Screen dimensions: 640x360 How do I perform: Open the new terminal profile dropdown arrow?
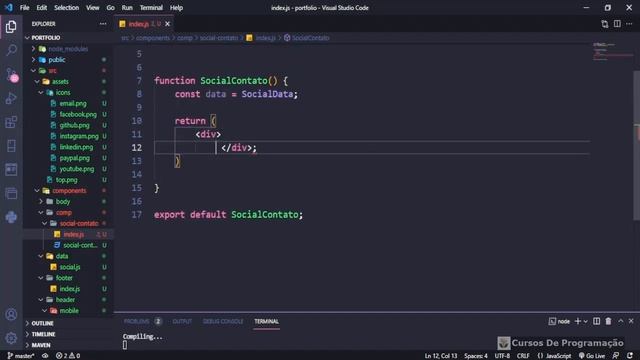(585, 322)
